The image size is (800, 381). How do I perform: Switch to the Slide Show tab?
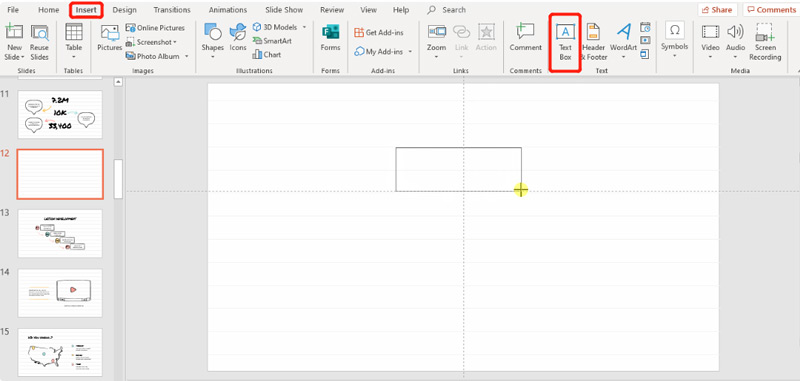pos(284,10)
